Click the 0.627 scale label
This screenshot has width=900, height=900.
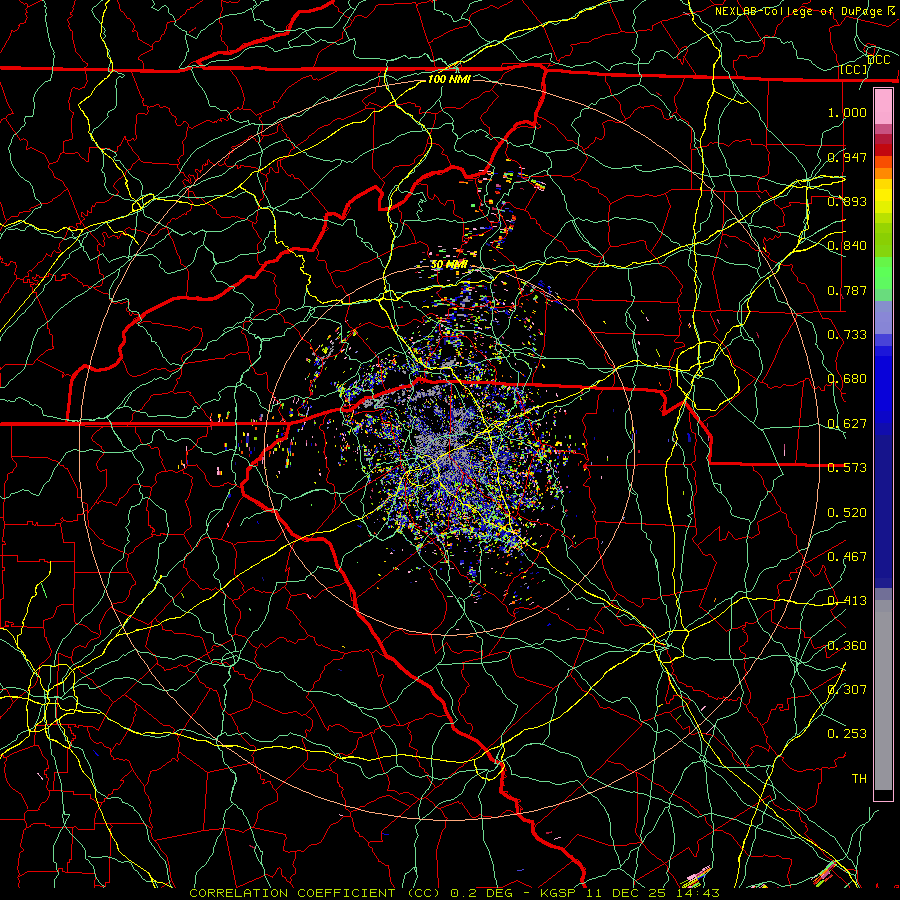(x=847, y=424)
